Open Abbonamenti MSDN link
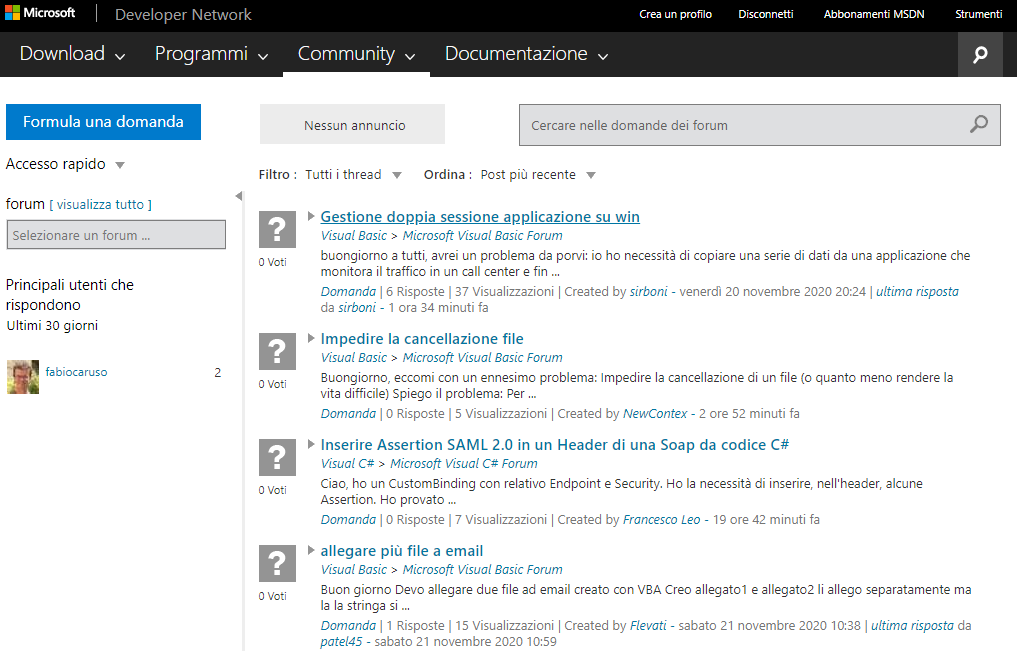This screenshot has height=651, width=1017. click(874, 14)
